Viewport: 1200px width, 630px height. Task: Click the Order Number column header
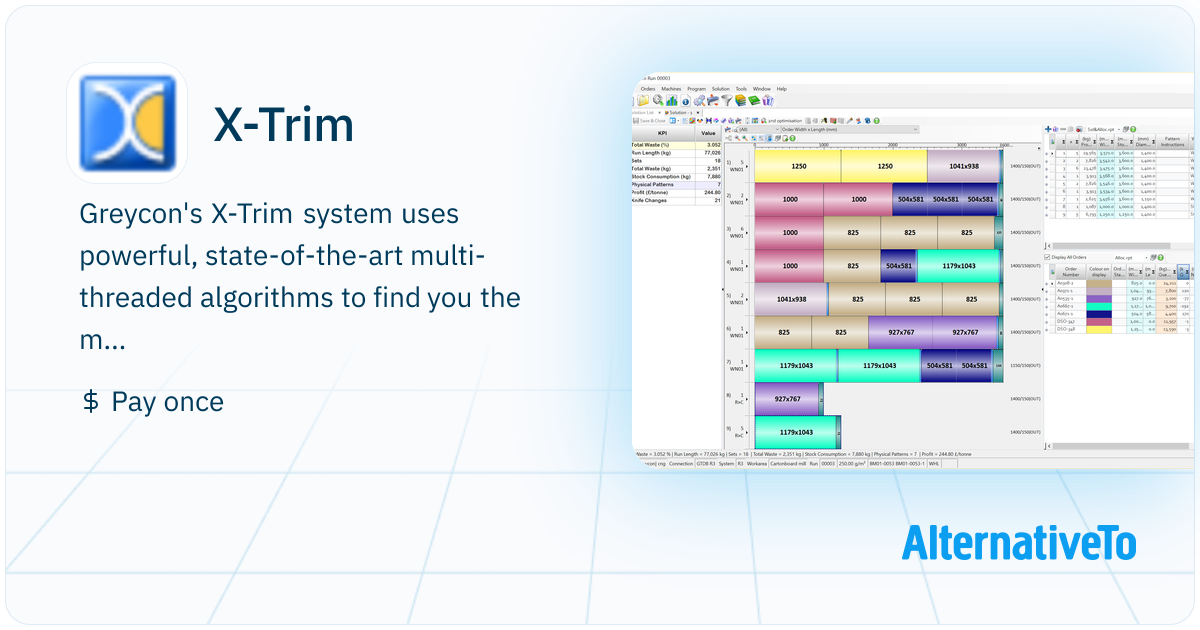coord(1071,272)
